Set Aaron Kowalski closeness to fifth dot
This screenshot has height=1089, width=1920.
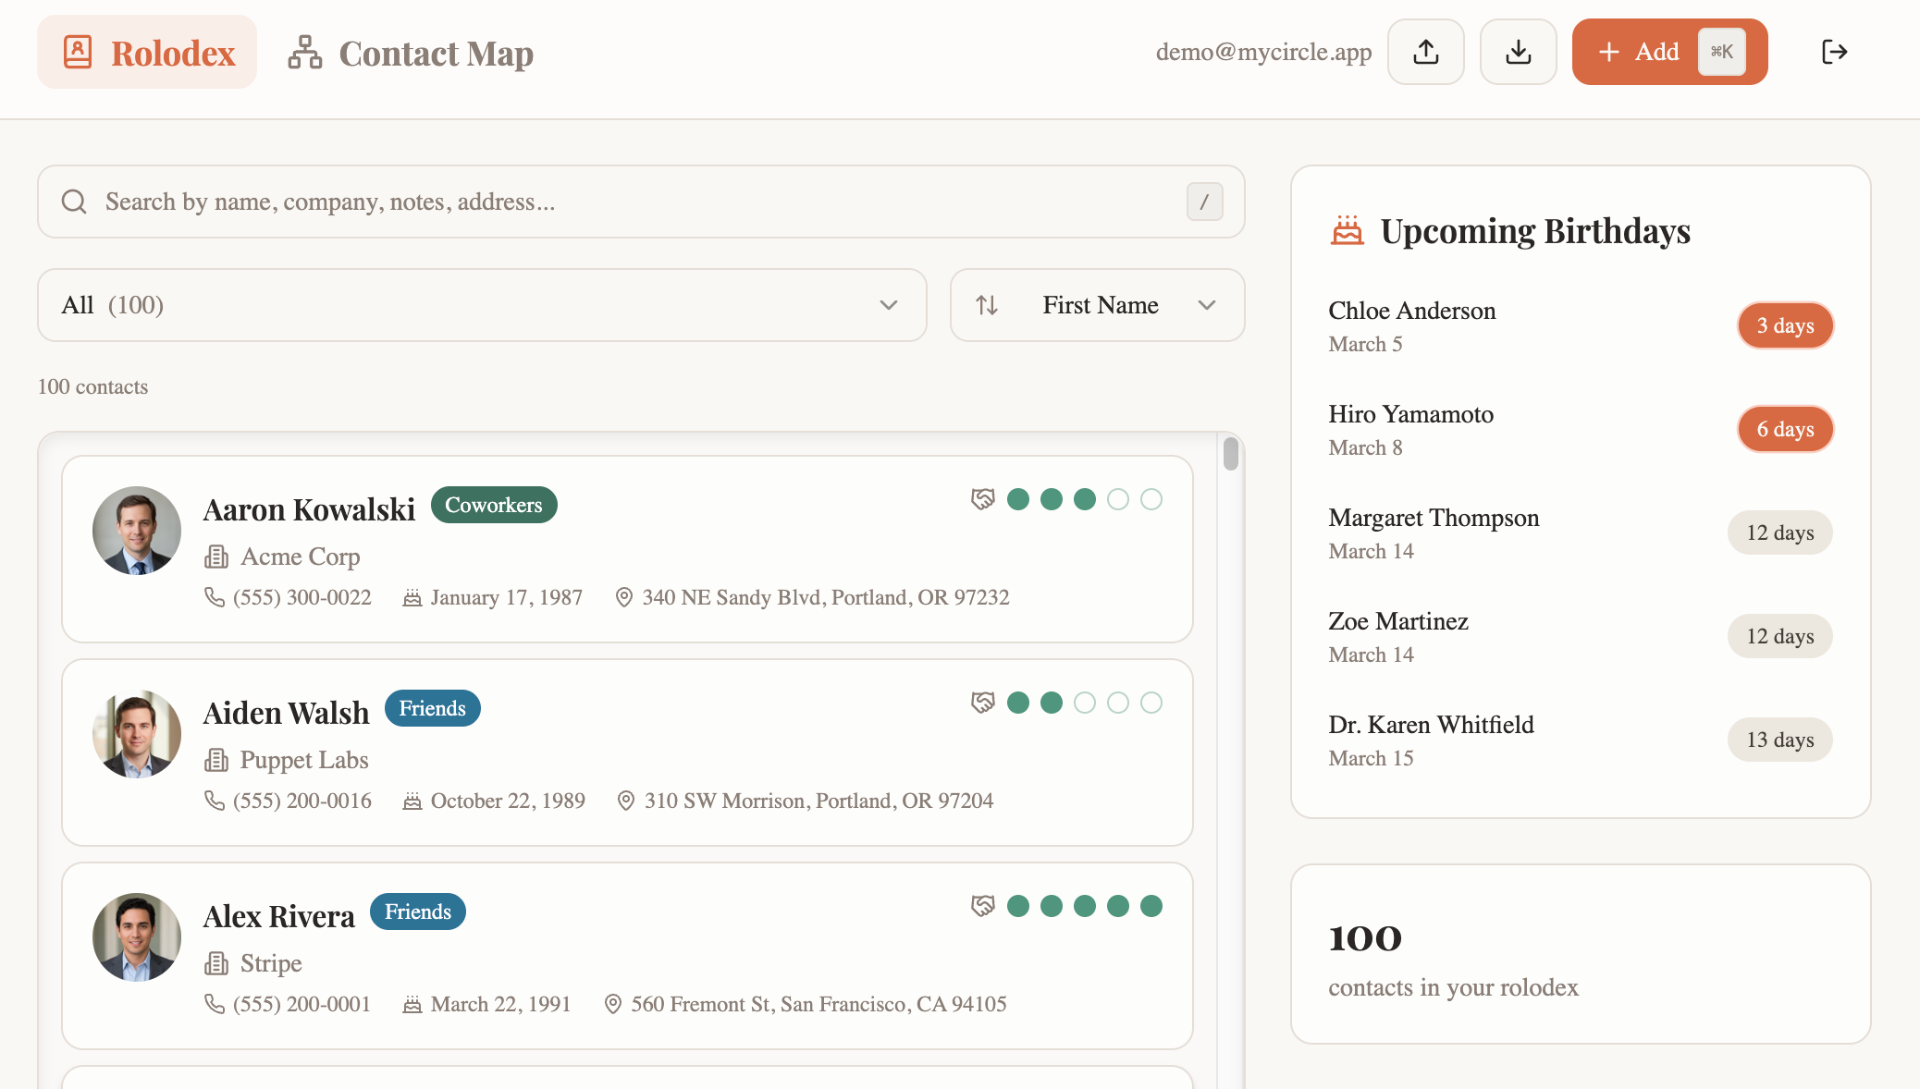(x=1151, y=499)
